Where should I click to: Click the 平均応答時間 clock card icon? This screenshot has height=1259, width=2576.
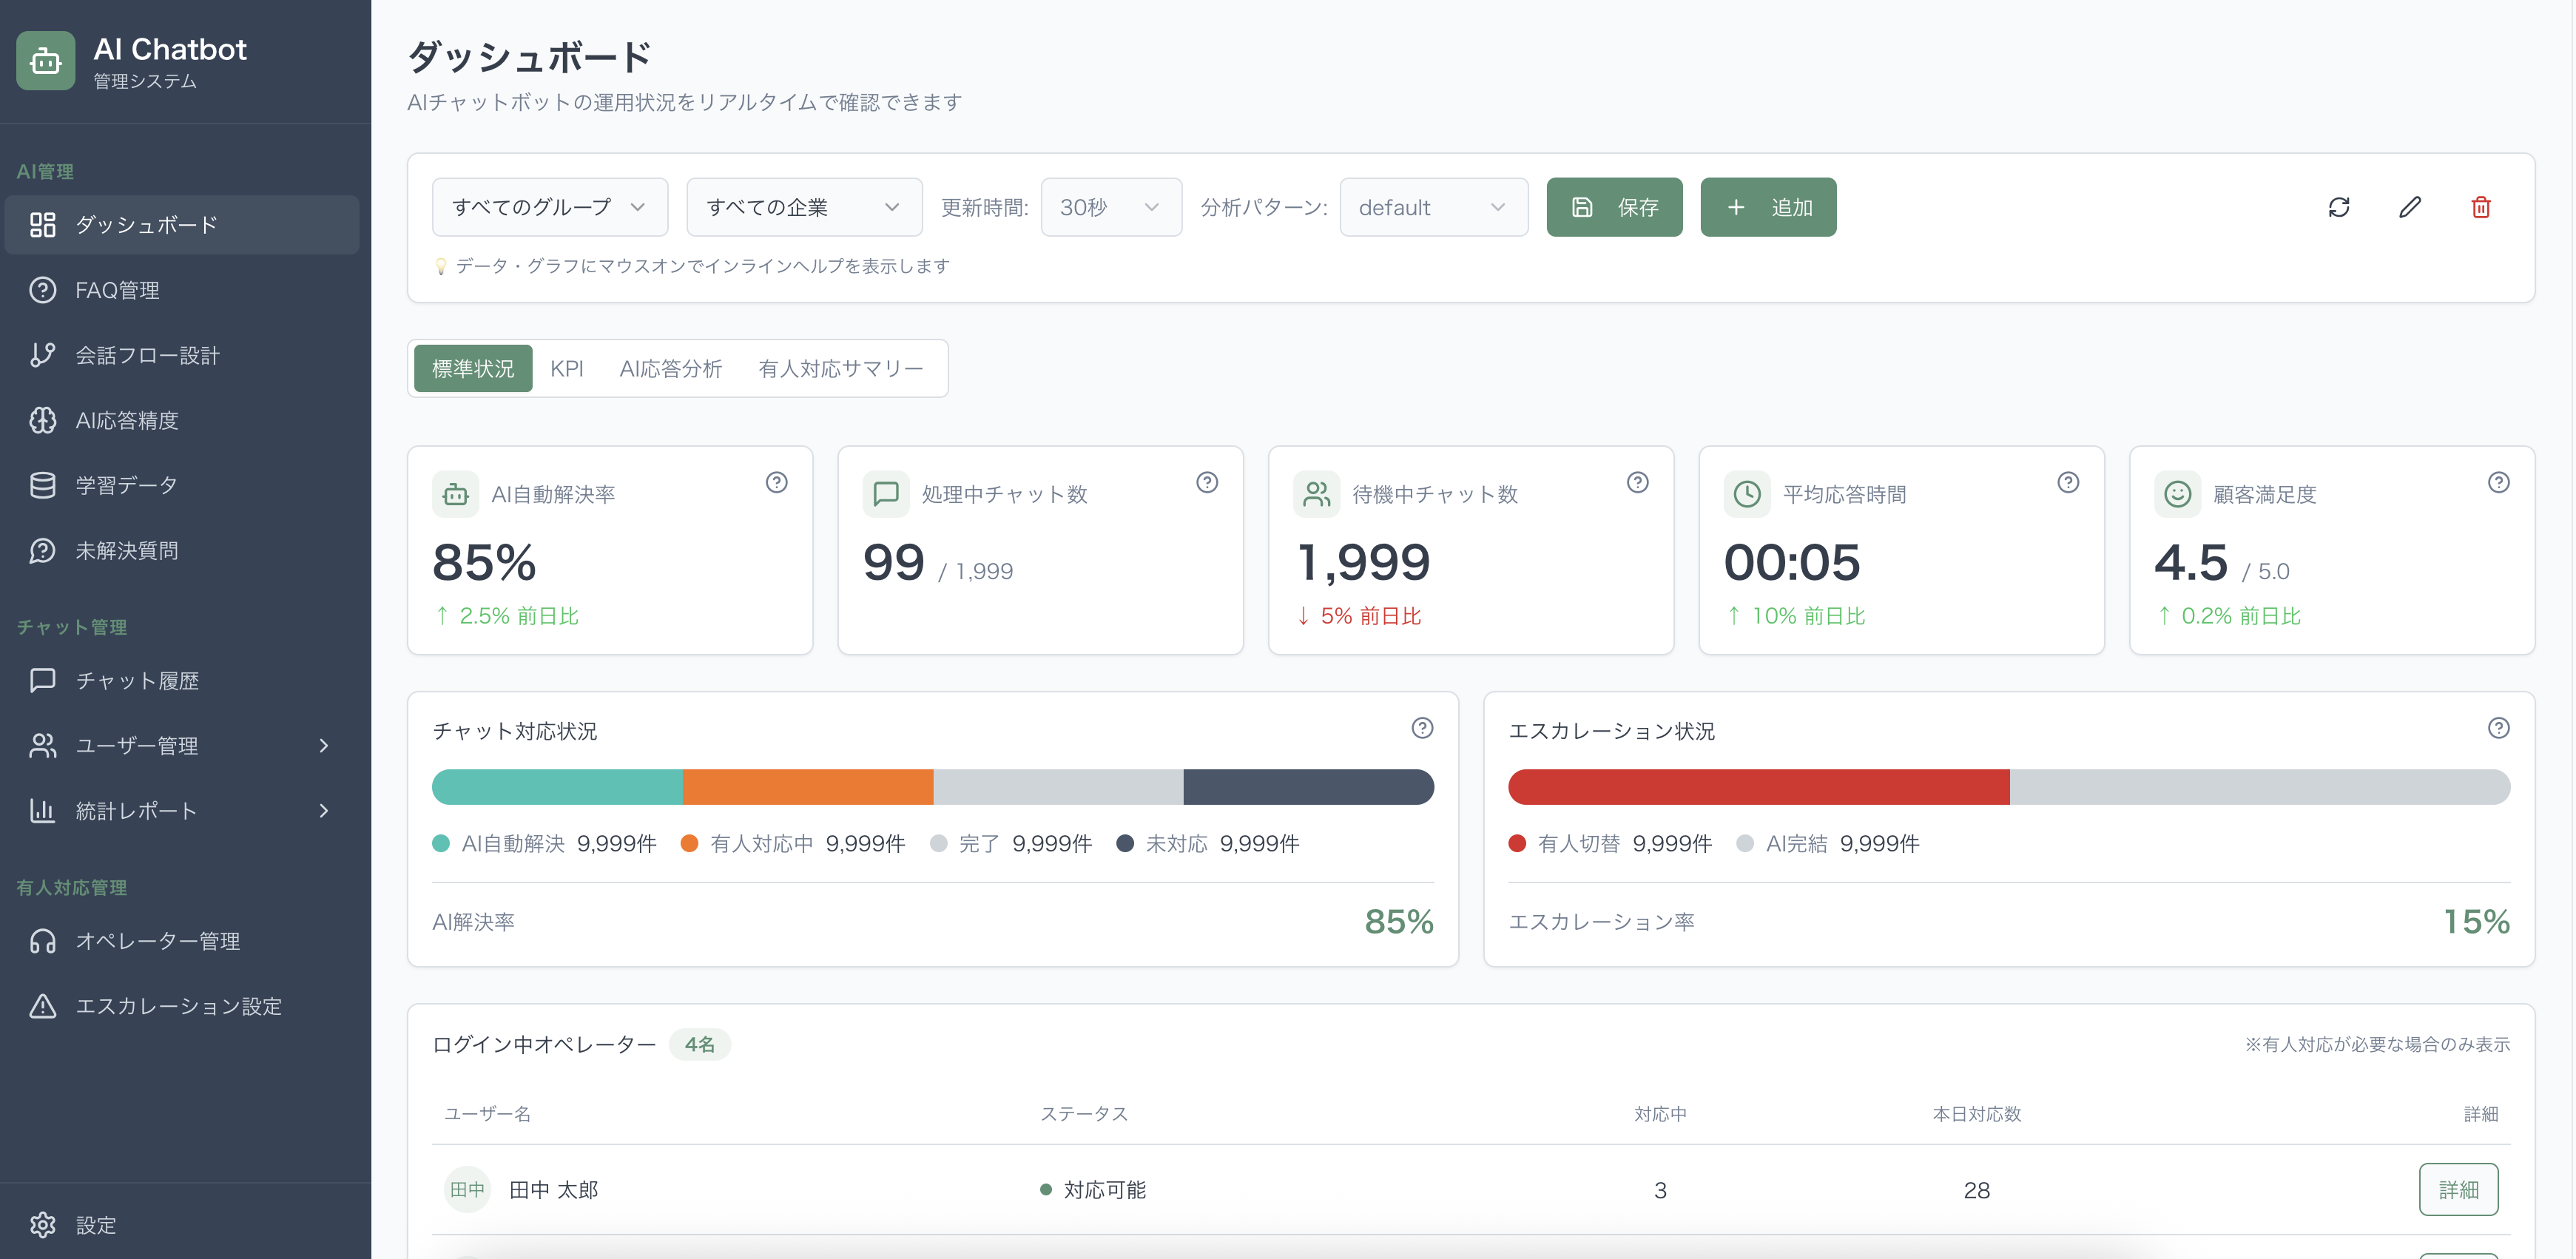pyautogui.click(x=1747, y=494)
